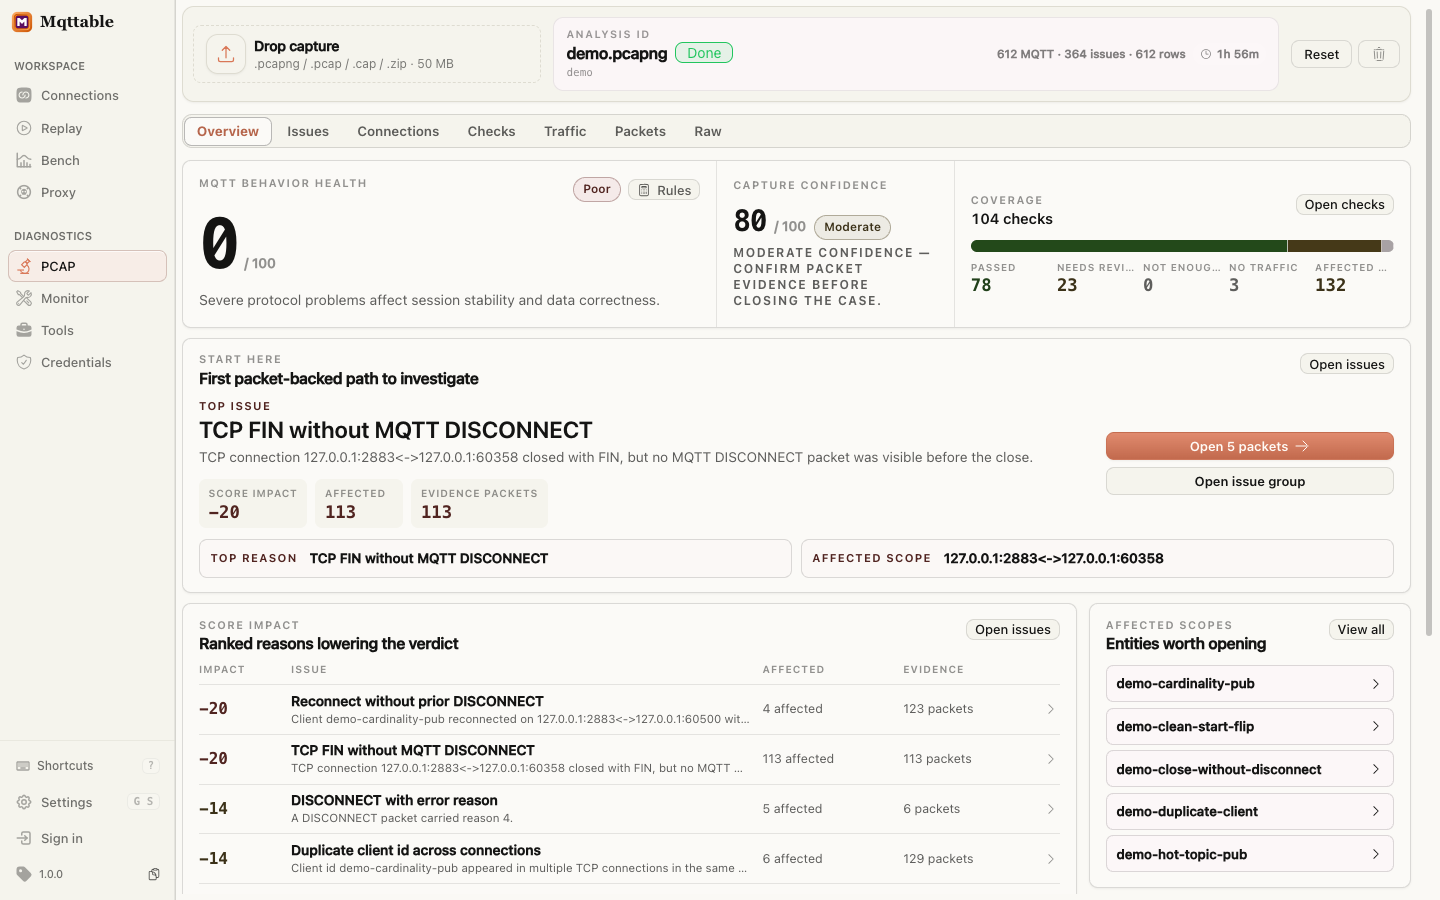Viewport: 1440px width, 900px height.
Task: Click the upload icon in Drop capture
Action: [226, 54]
